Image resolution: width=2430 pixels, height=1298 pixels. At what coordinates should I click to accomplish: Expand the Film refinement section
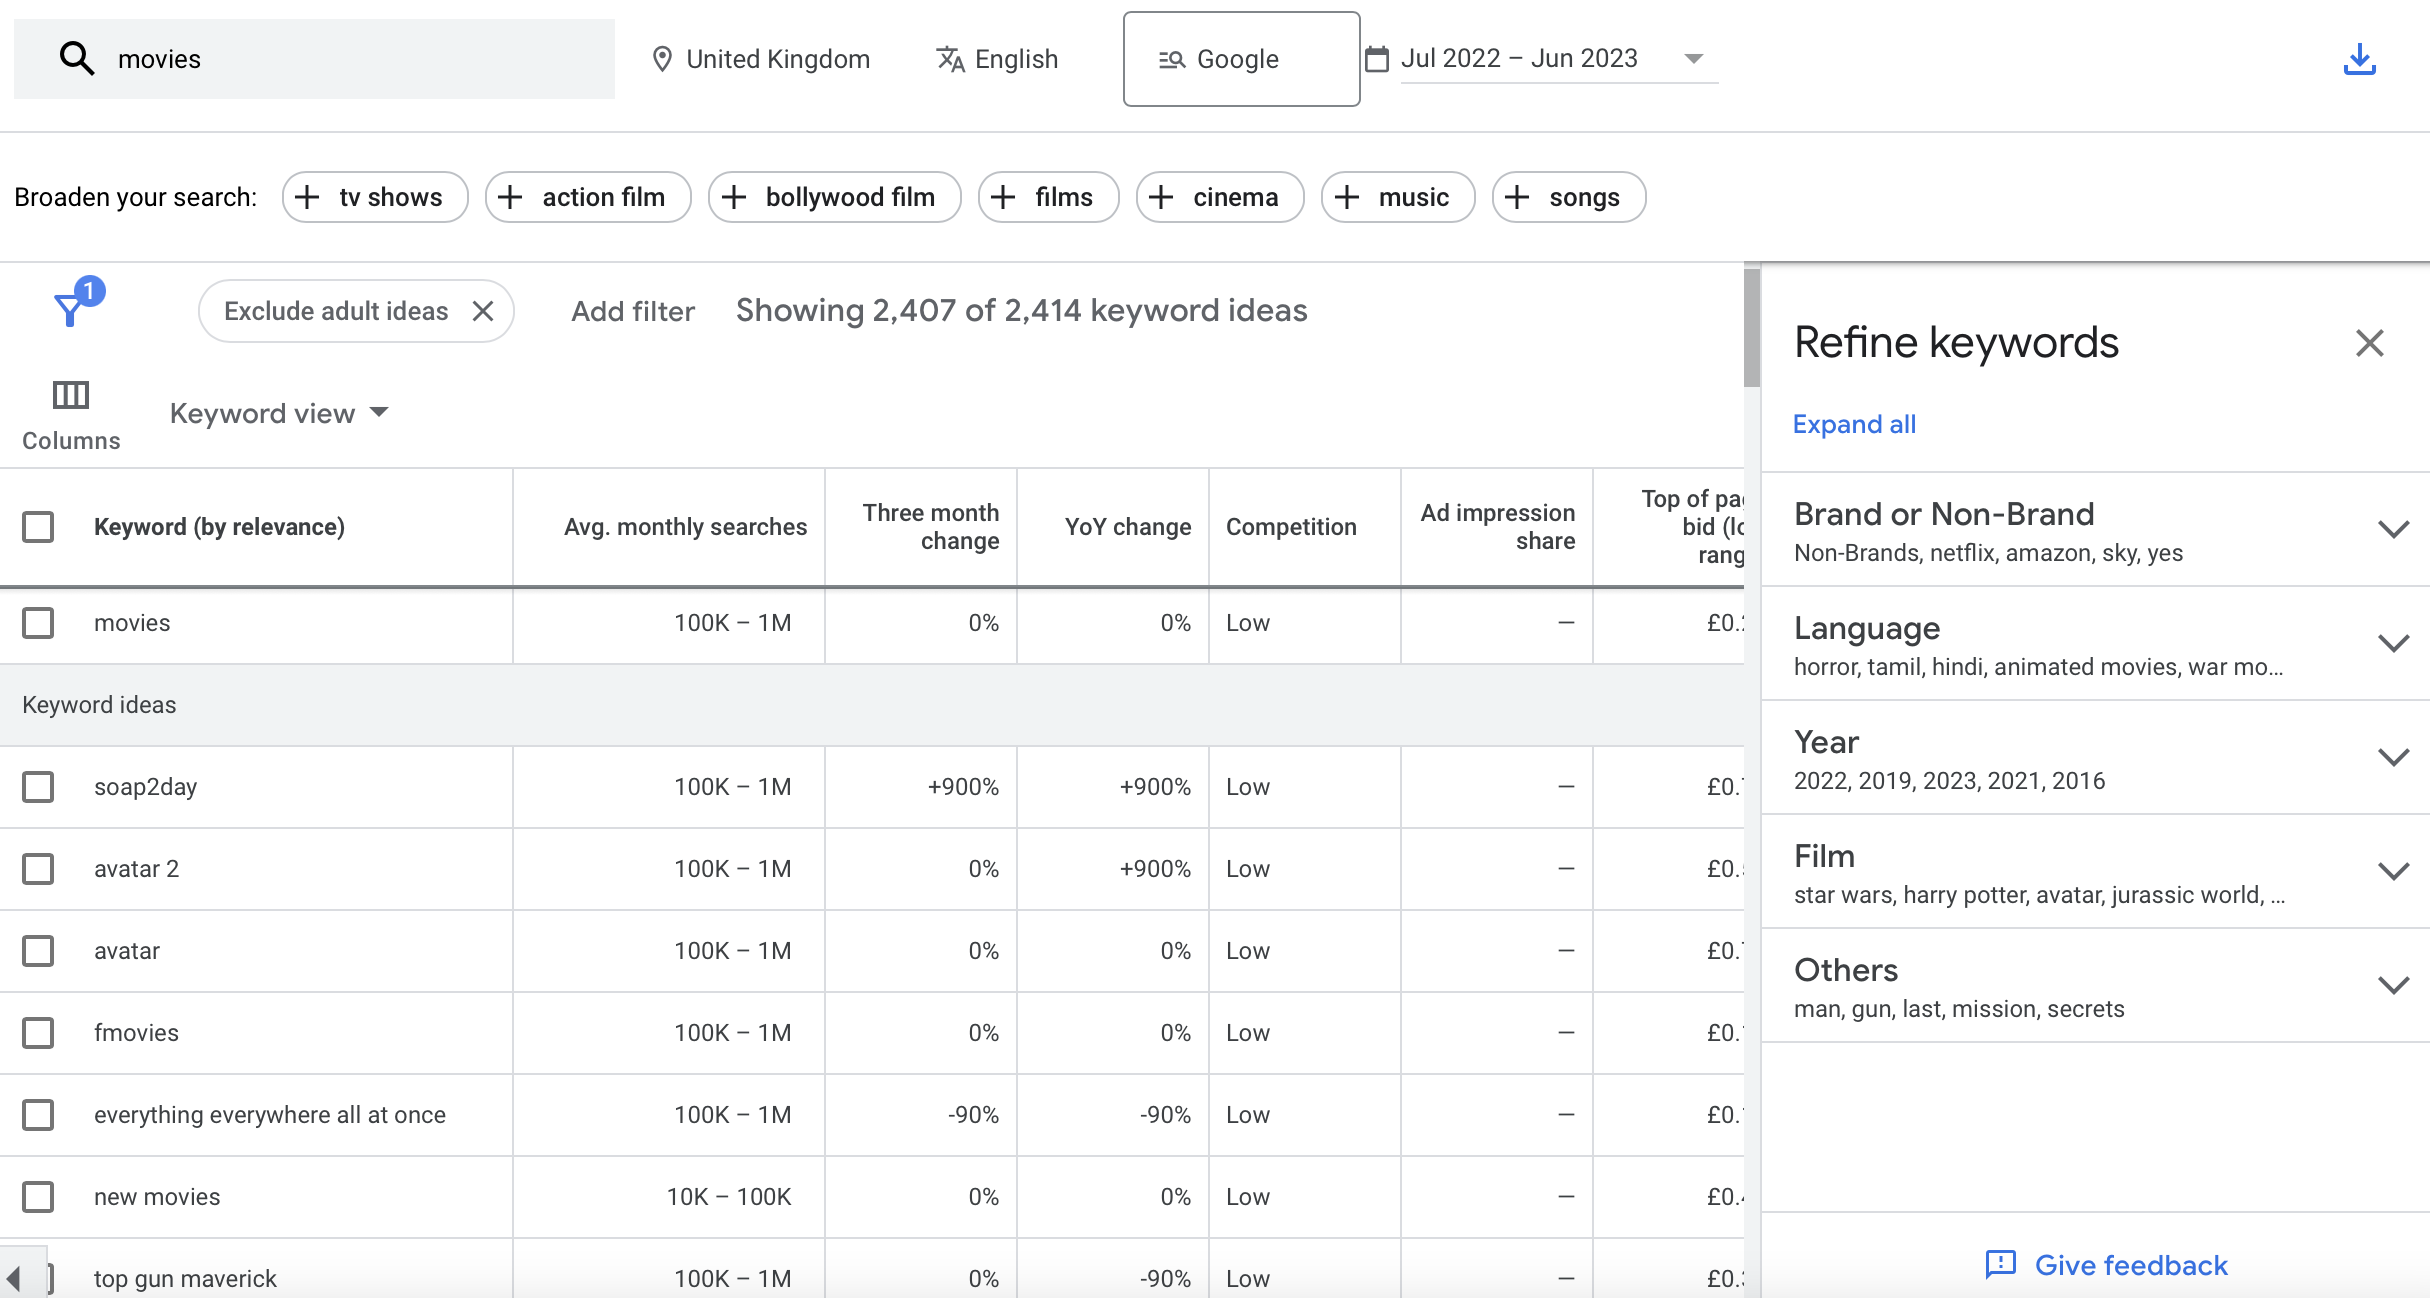[2394, 869]
